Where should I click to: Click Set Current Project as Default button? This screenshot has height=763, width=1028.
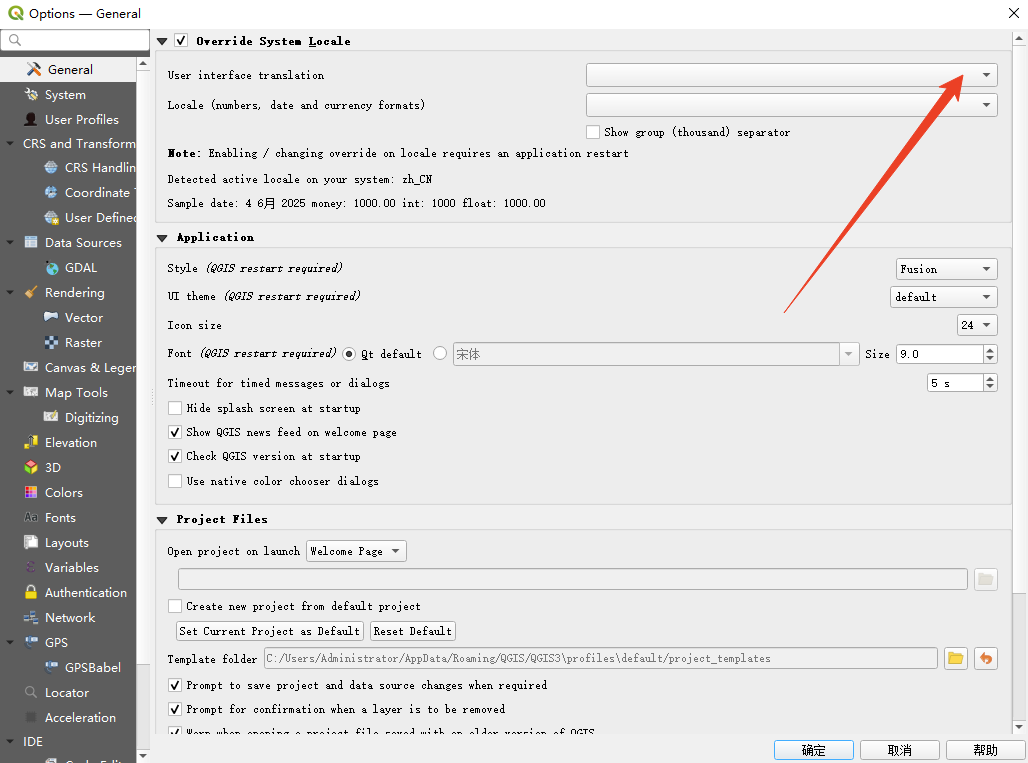(269, 631)
